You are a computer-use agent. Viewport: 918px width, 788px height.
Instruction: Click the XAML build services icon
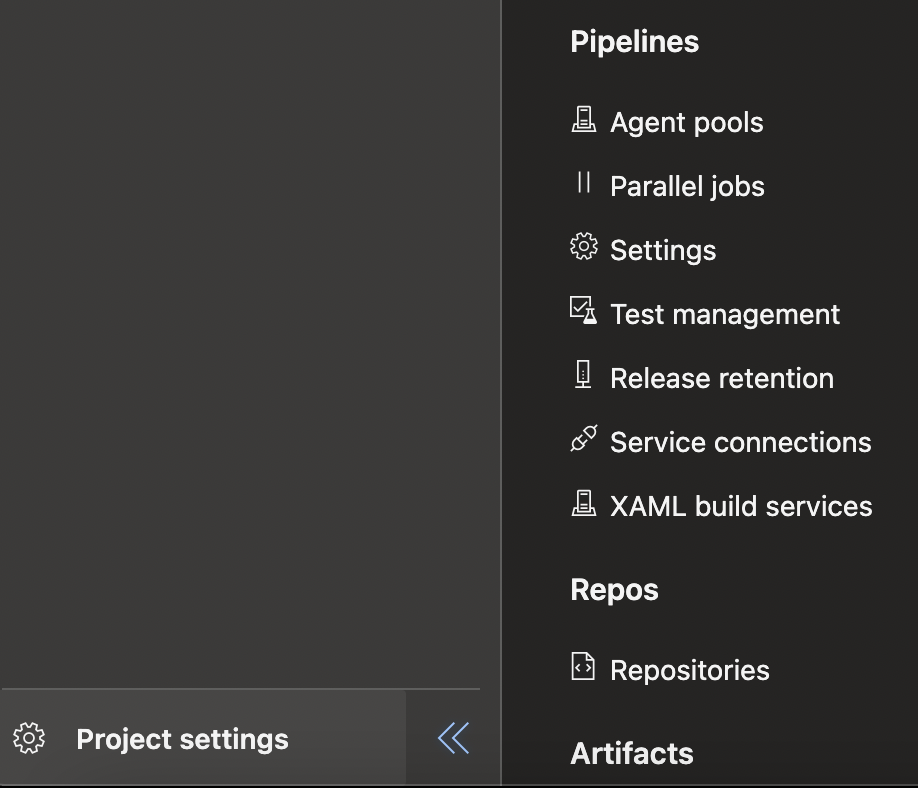coord(583,504)
